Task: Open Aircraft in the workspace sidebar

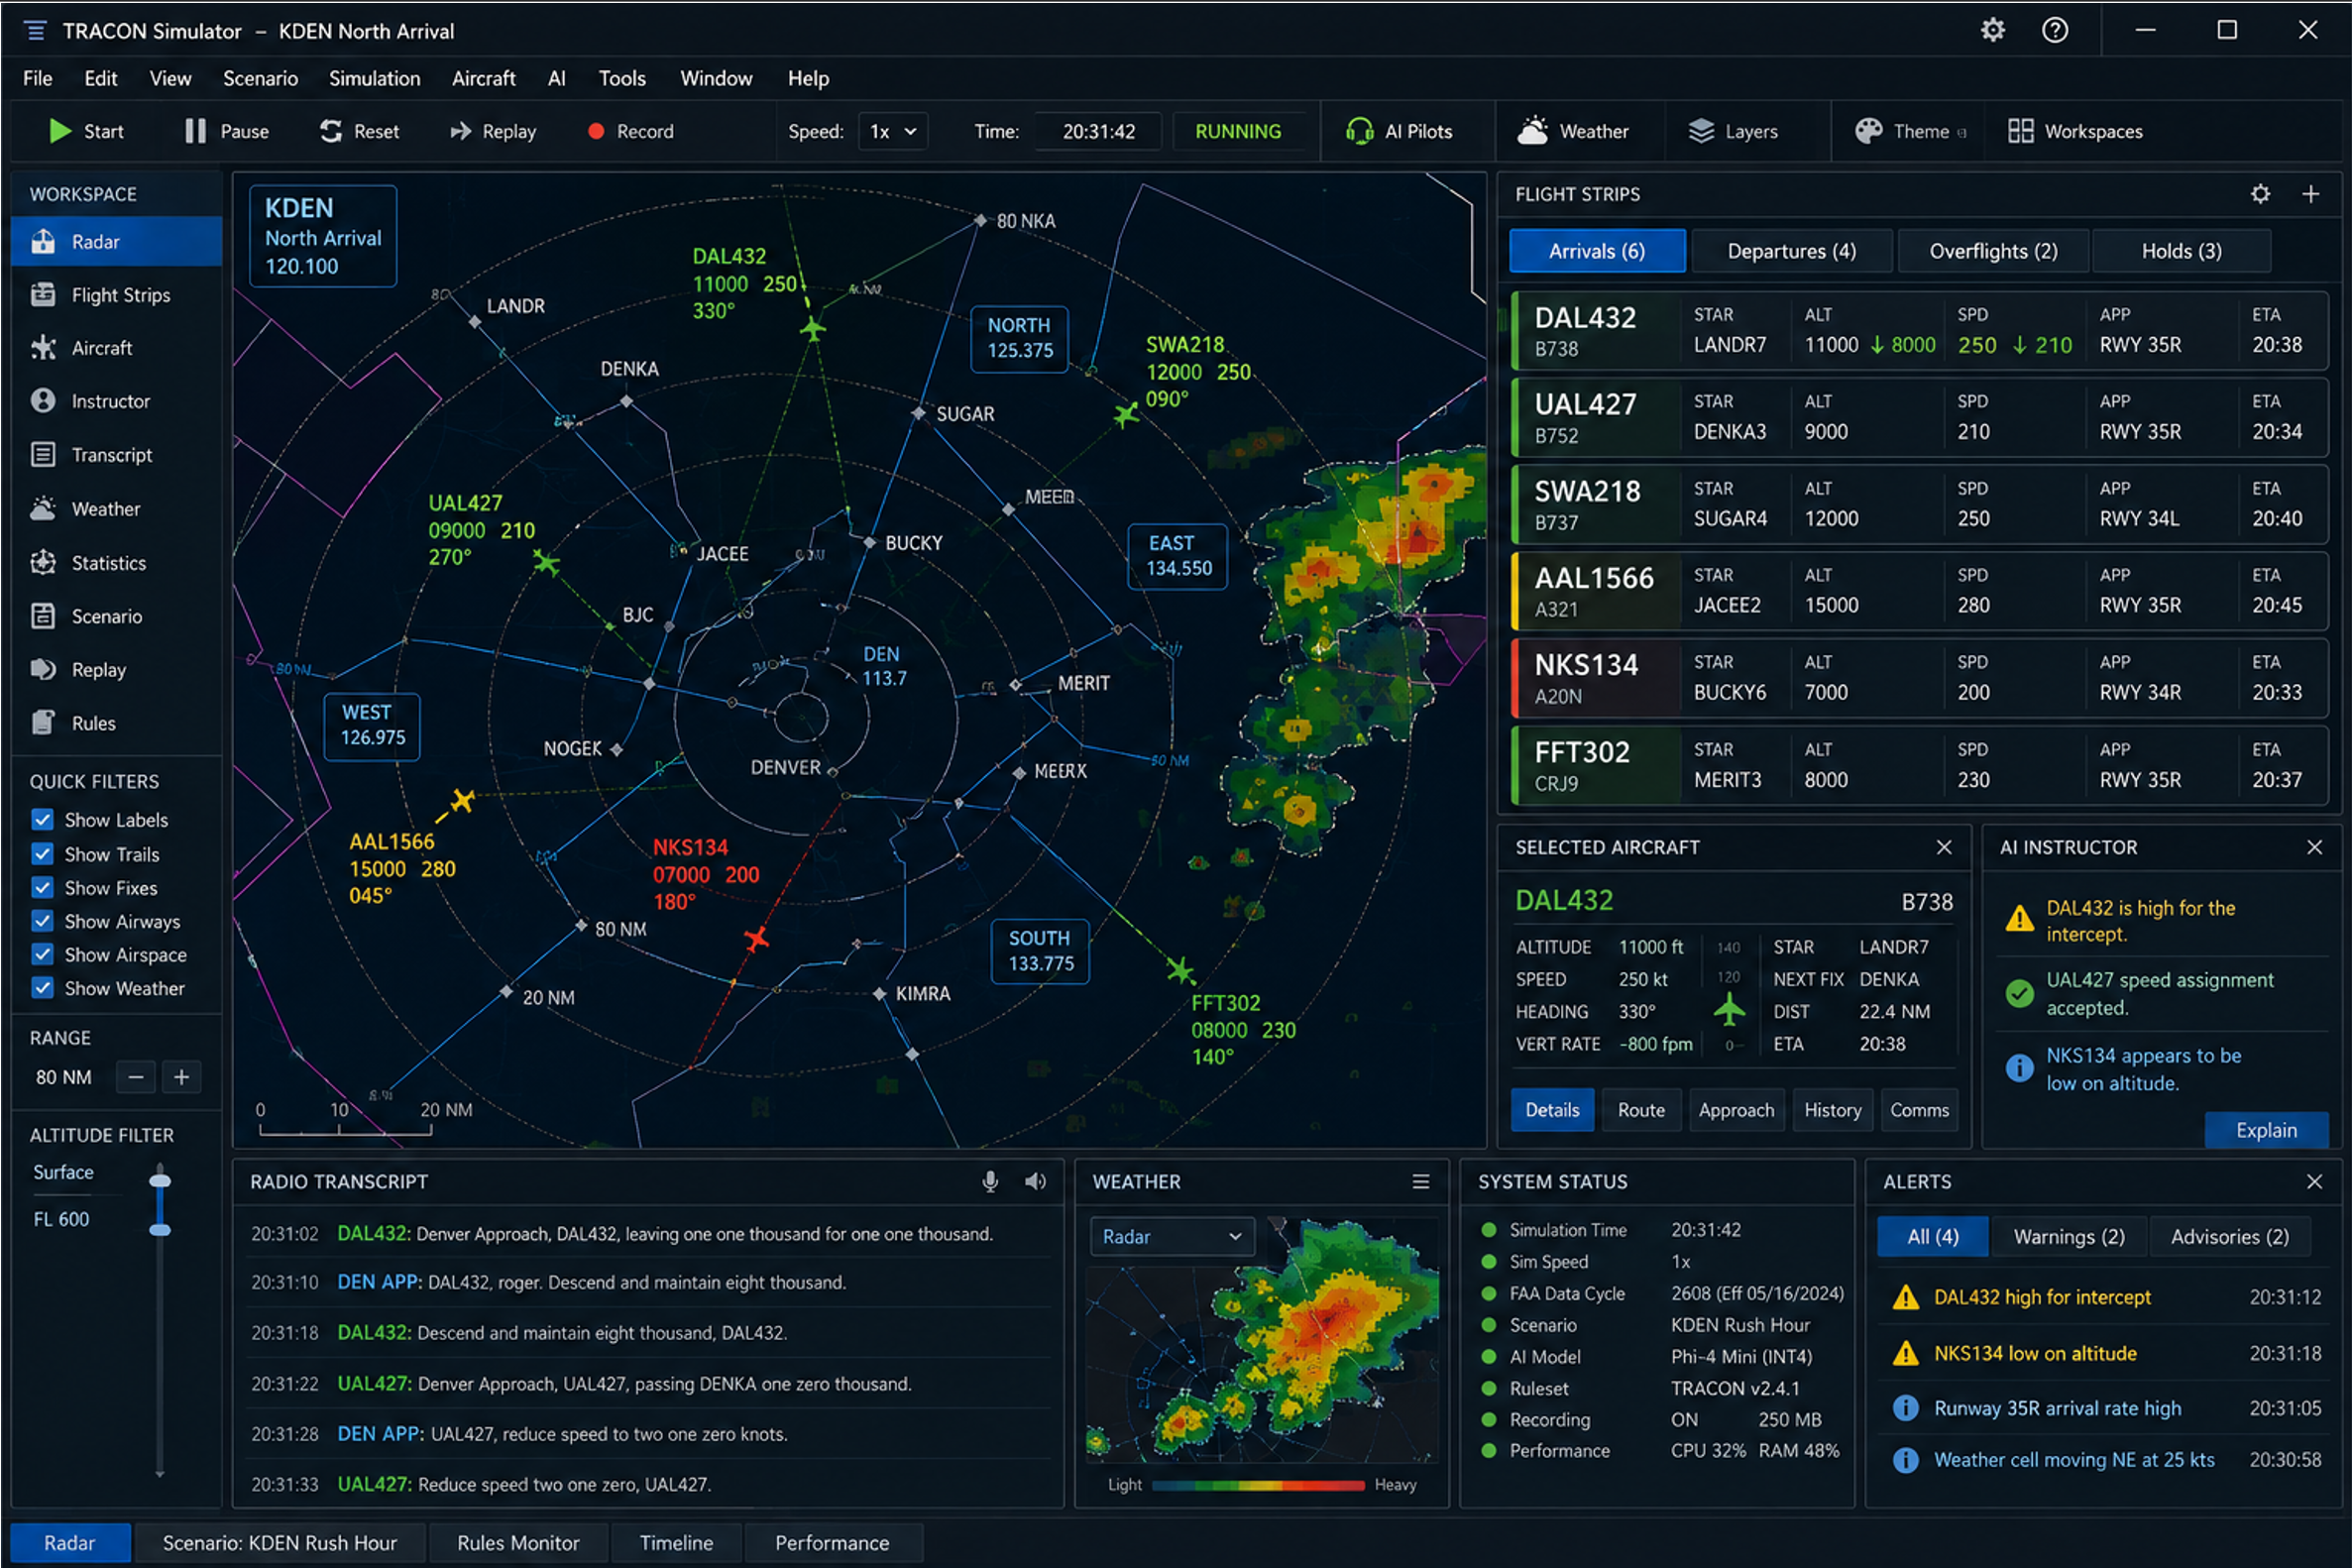Action: coord(116,348)
